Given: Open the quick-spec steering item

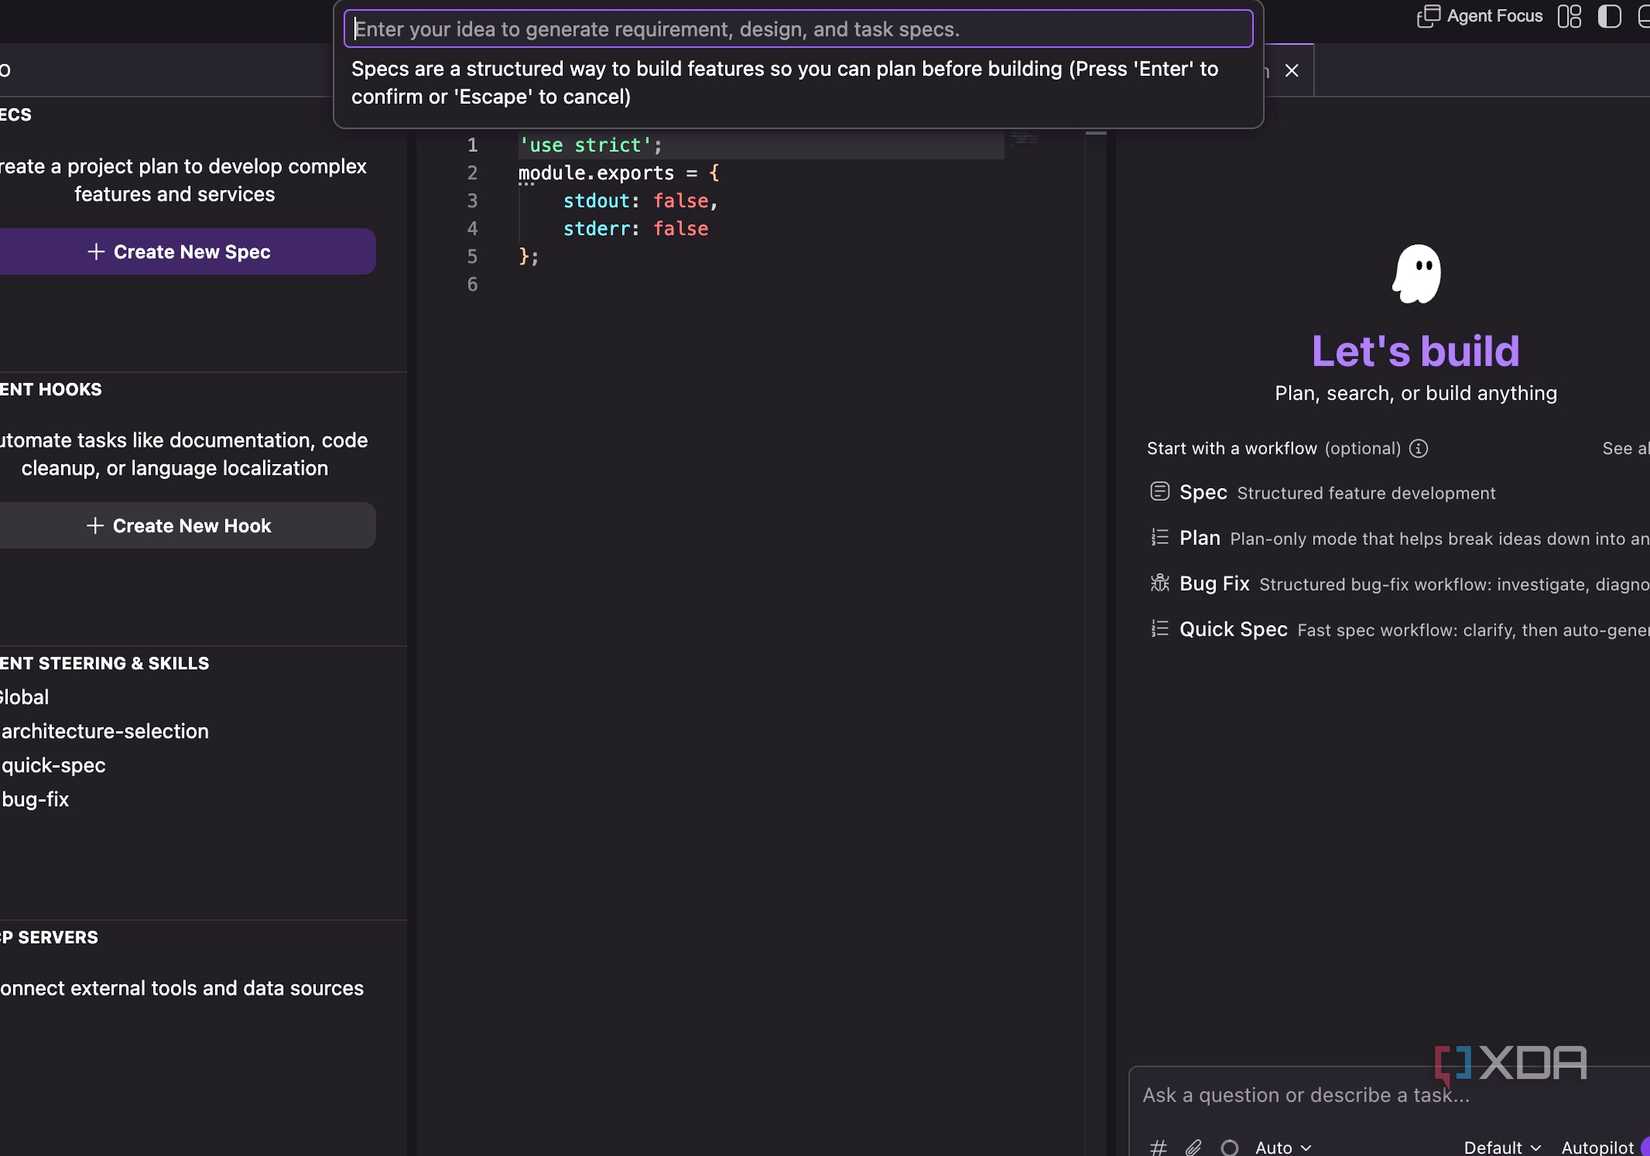Looking at the screenshot, I should point(53,765).
